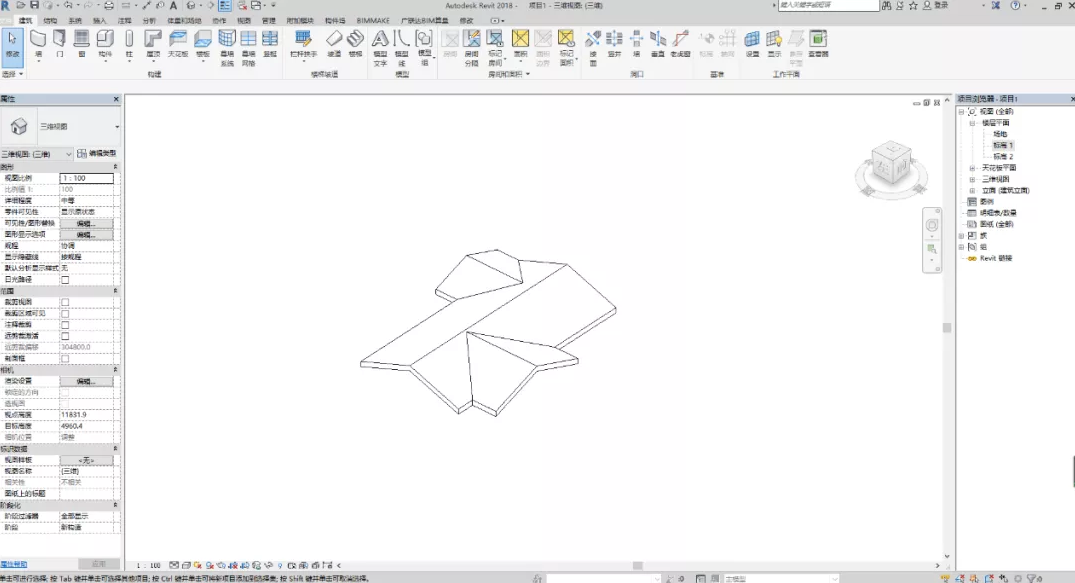Click the ViewCube in the 3D view
Image resolution: width=1075 pixels, height=583 pixels.
[x=891, y=163]
